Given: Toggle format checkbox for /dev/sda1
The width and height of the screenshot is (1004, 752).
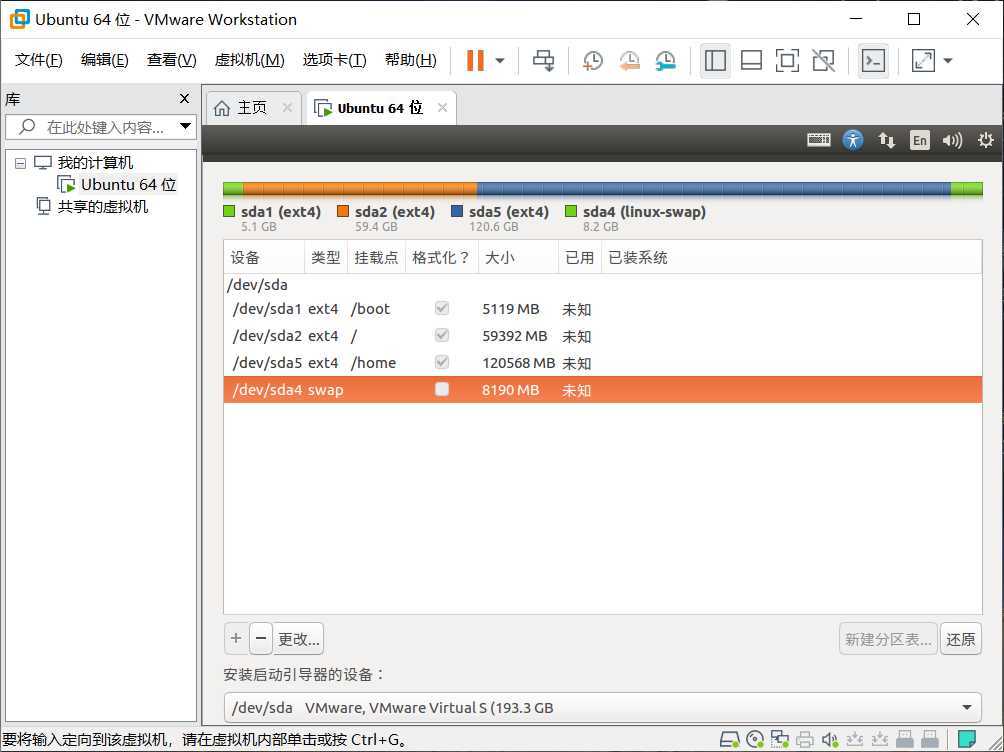Looking at the screenshot, I should point(442,308).
